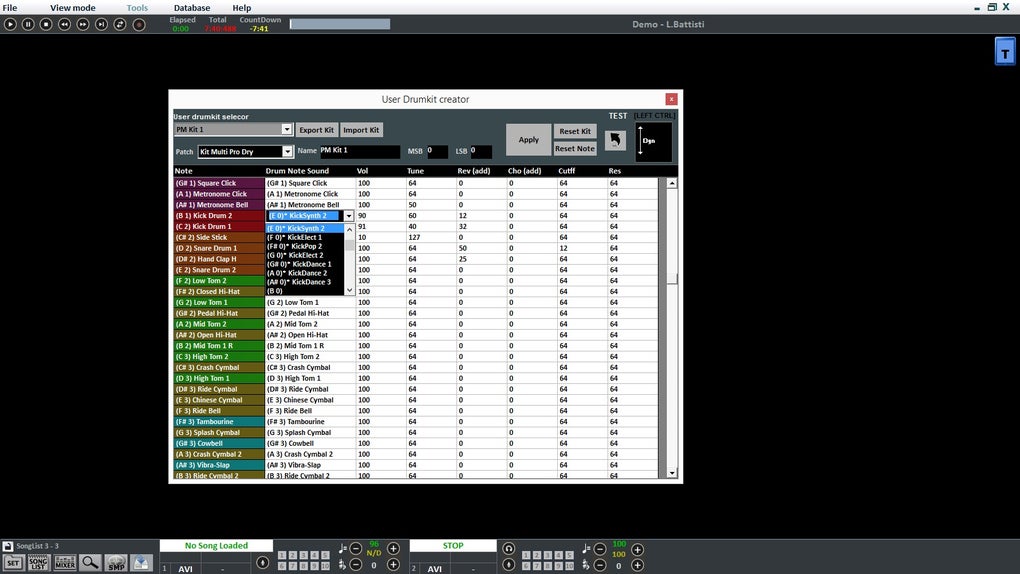Click the TEST hand pointer icon
This screenshot has width=1020, height=574.
[x=615, y=140]
